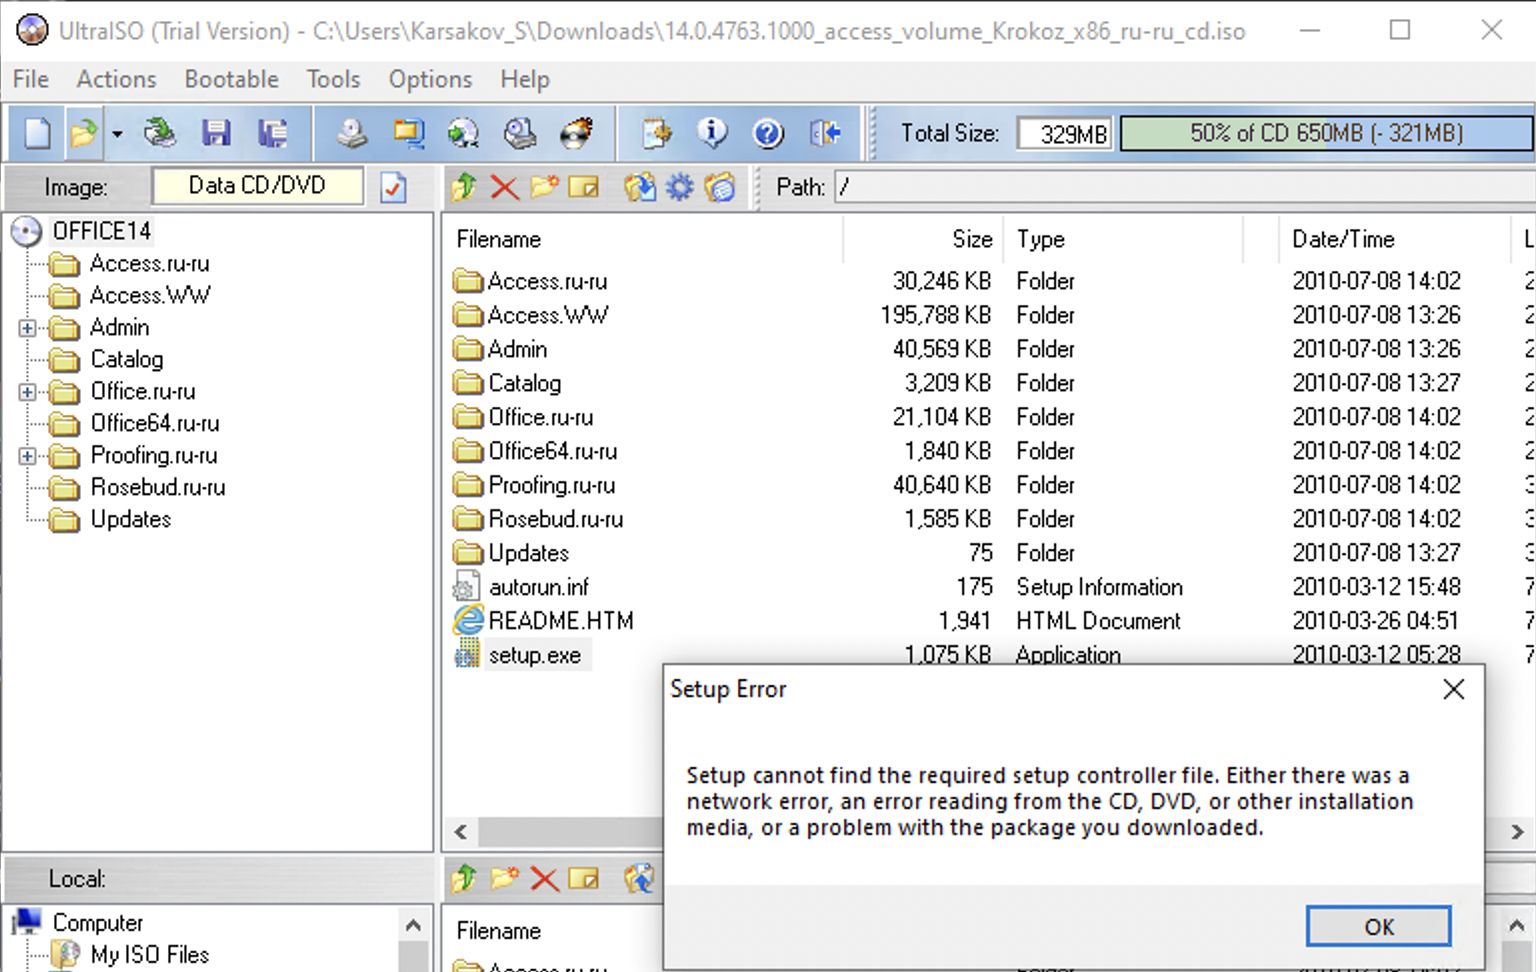Screen dimensions: 1536x972
Task: Expand the Admin folder in the tree
Action: pyautogui.click(x=28, y=328)
